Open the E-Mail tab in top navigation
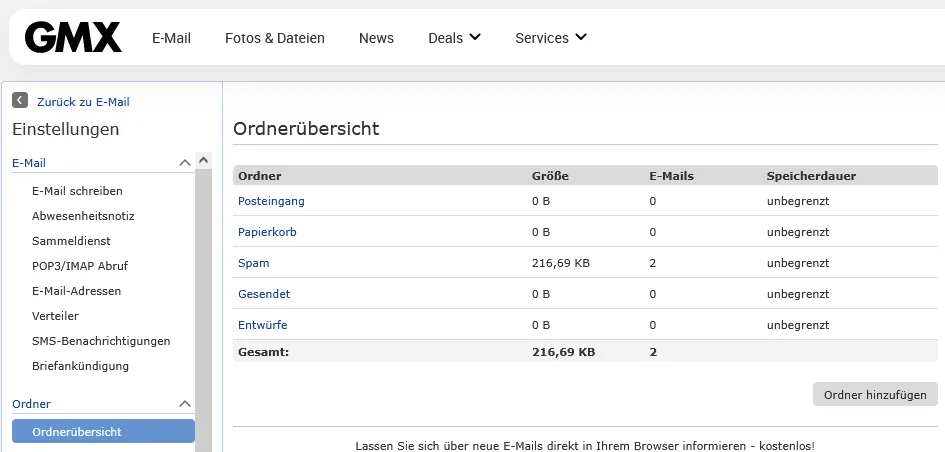The height and width of the screenshot is (452, 945). point(171,38)
